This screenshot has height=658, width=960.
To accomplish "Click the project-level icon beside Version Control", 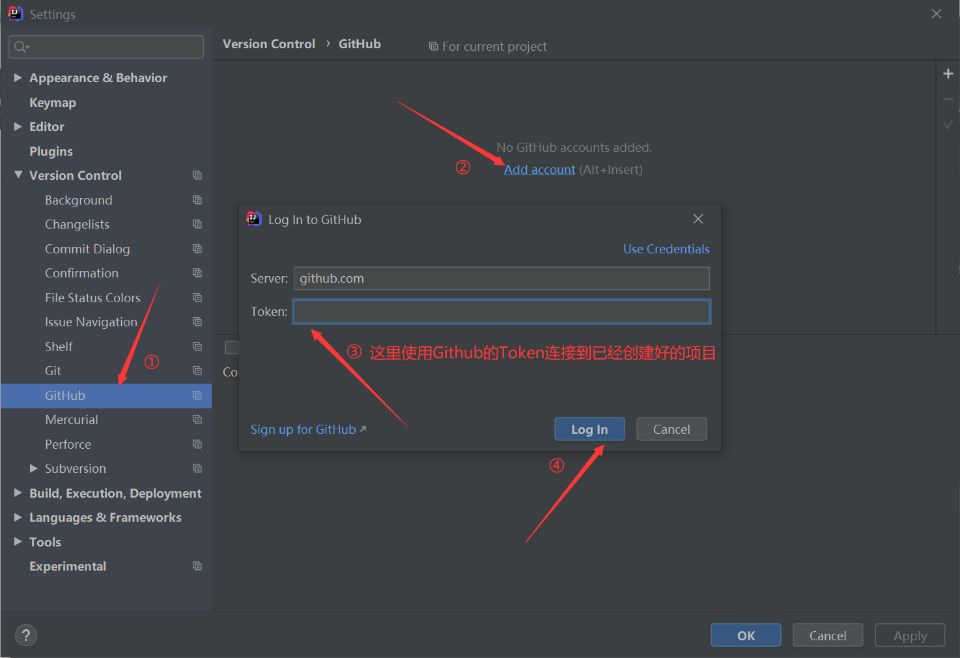I will tap(197, 175).
